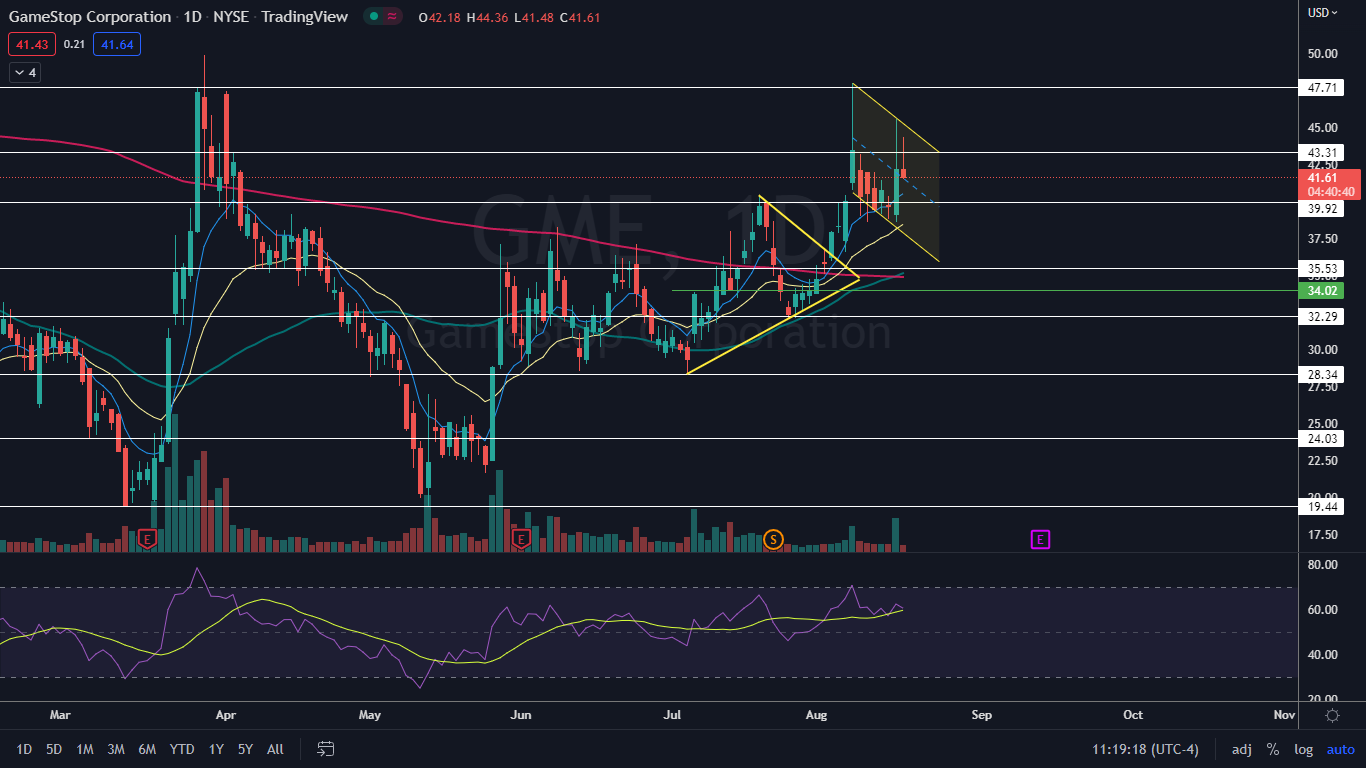The width and height of the screenshot is (1366, 768).
Task: Click the 24.03 price level label
Action: click(1323, 438)
